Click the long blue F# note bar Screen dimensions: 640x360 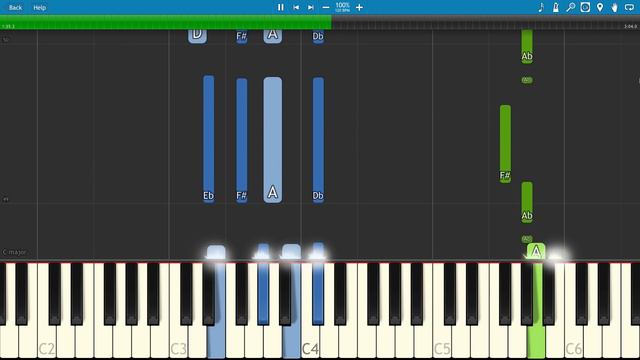pyautogui.click(x=242, y=140)
